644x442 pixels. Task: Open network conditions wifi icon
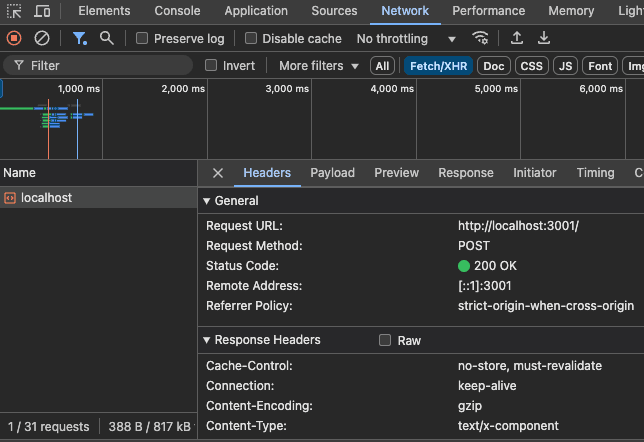481,38
